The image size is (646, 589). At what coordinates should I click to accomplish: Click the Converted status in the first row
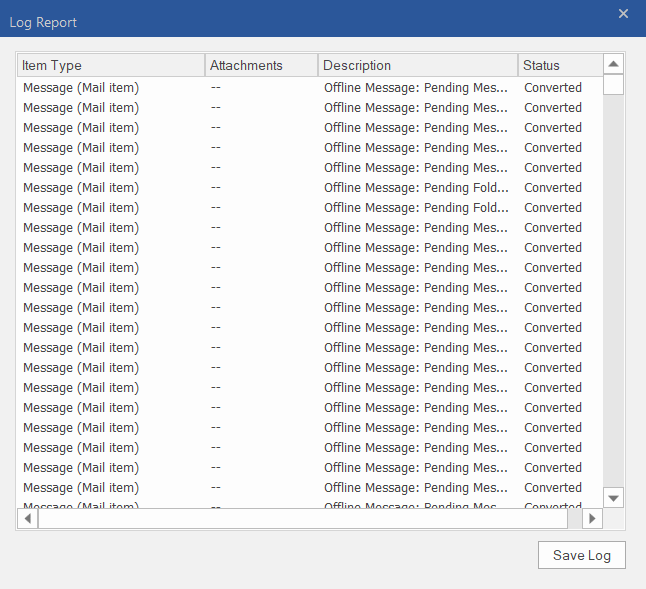552,87
